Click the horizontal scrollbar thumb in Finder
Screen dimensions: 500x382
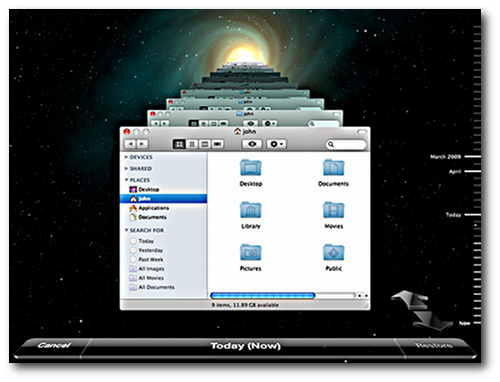pos(263,295)
